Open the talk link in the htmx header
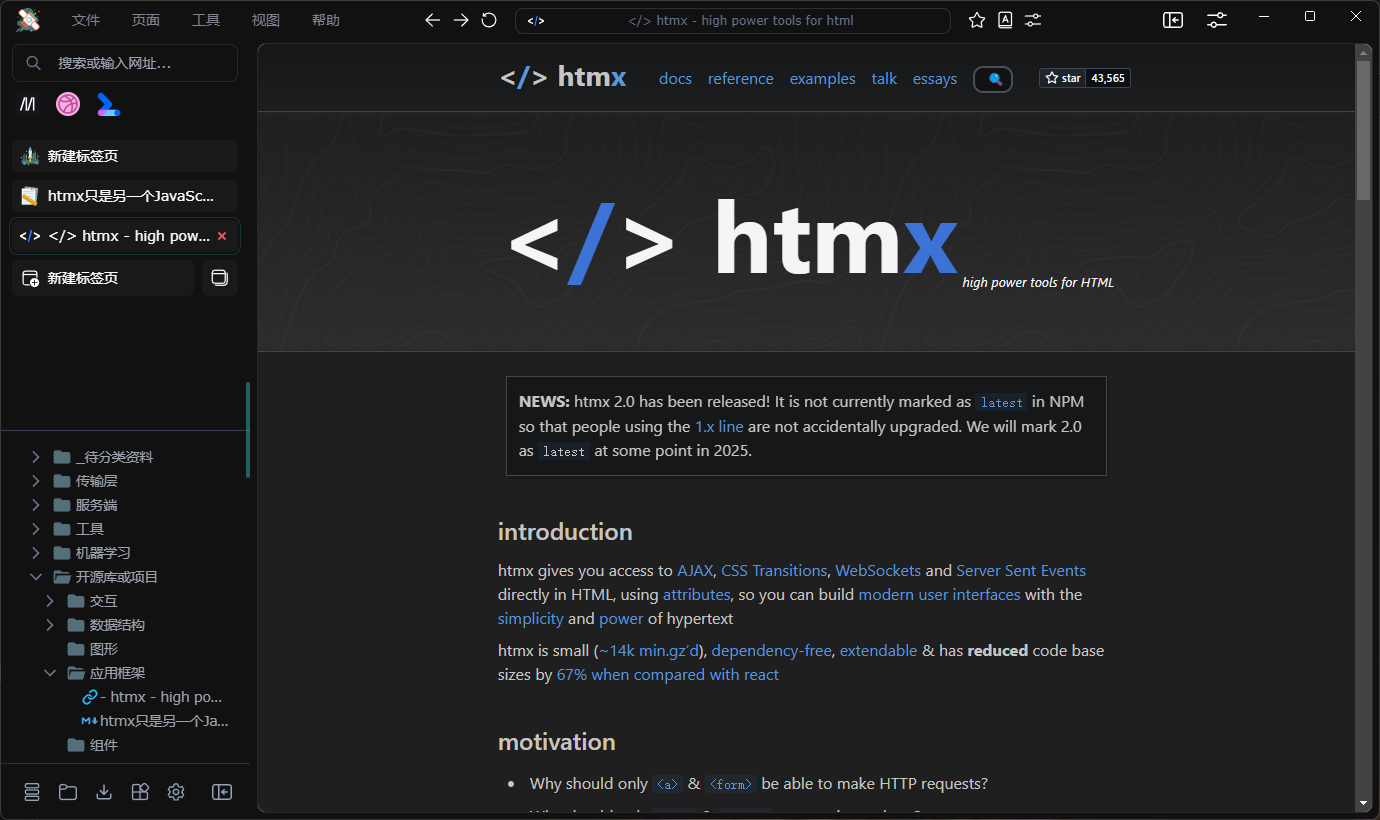Viewport: 1380px width, 820px height. click(884, 79)
